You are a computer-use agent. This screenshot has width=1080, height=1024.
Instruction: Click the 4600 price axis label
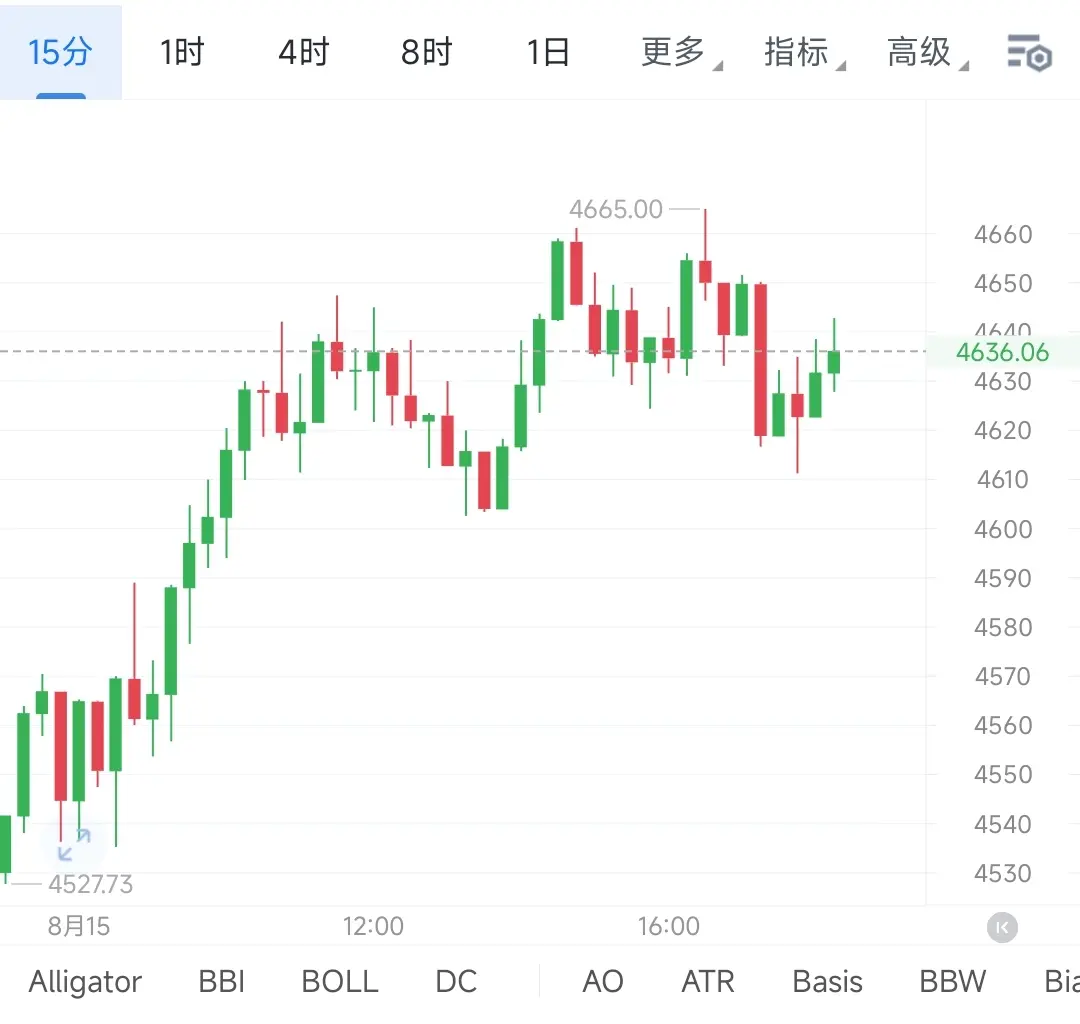coord(1003,529)
